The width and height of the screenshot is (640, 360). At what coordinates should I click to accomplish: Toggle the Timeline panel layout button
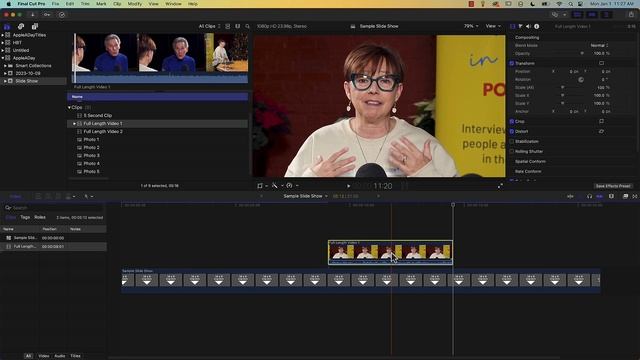[592, 15]
